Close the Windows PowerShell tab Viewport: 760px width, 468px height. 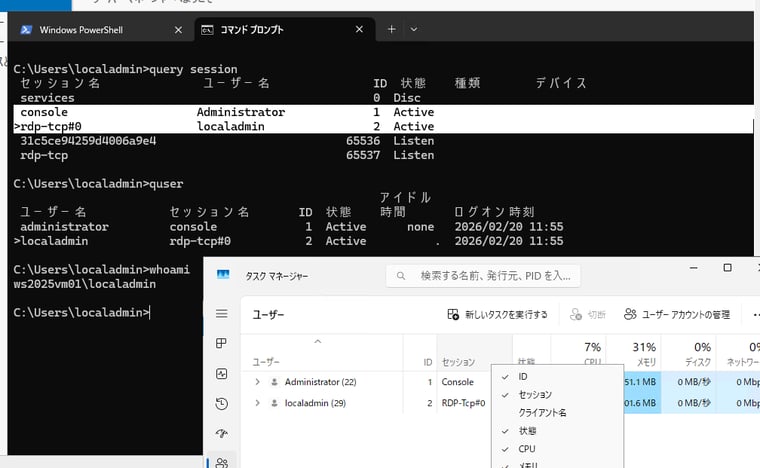point(178,30)
